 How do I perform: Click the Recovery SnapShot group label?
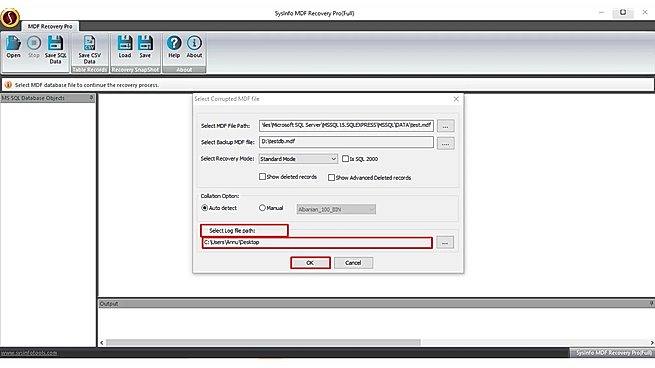click(x=135, y=70)
